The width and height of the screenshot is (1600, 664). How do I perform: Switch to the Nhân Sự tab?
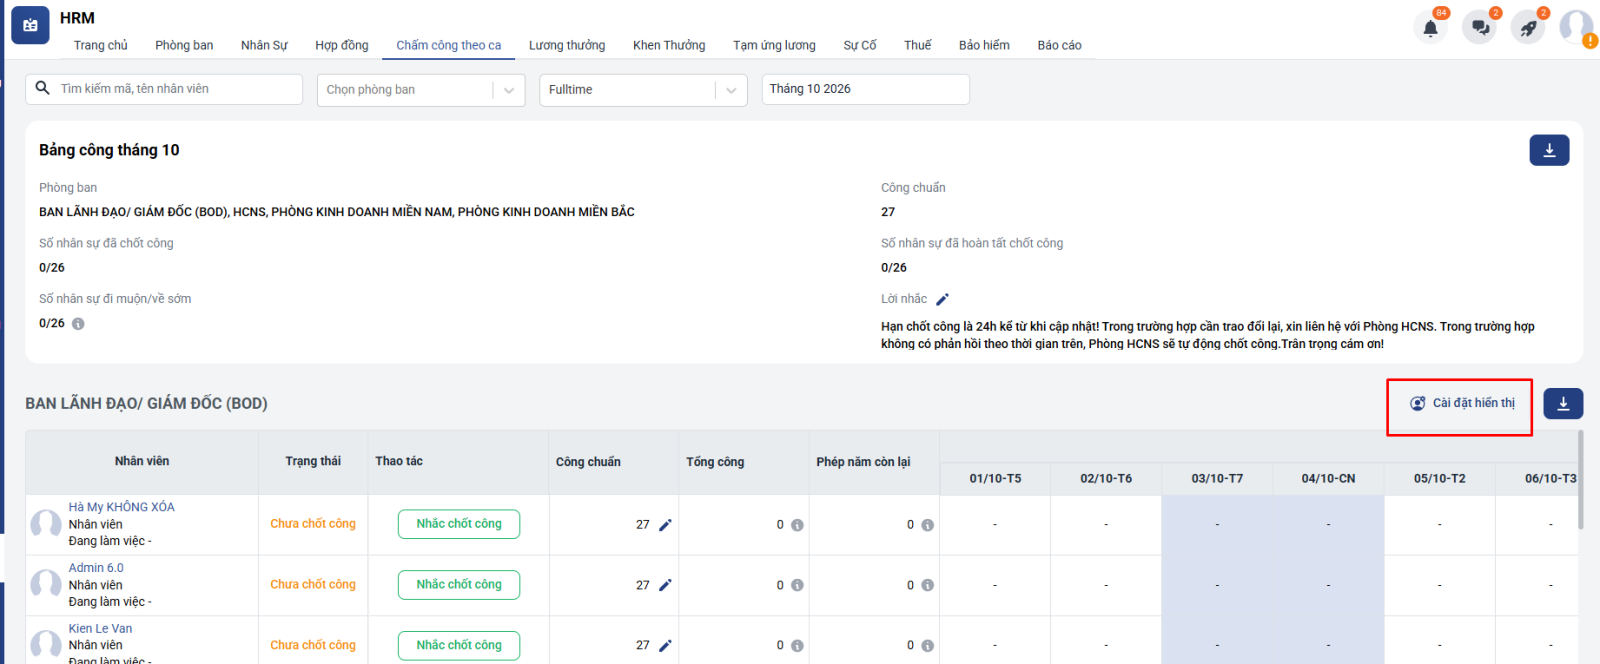tap(264, 45)
